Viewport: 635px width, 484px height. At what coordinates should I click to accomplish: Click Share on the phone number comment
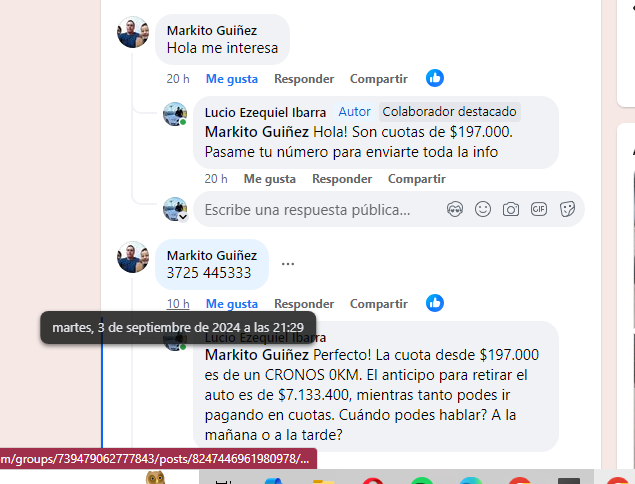click(x=379, y=304)
